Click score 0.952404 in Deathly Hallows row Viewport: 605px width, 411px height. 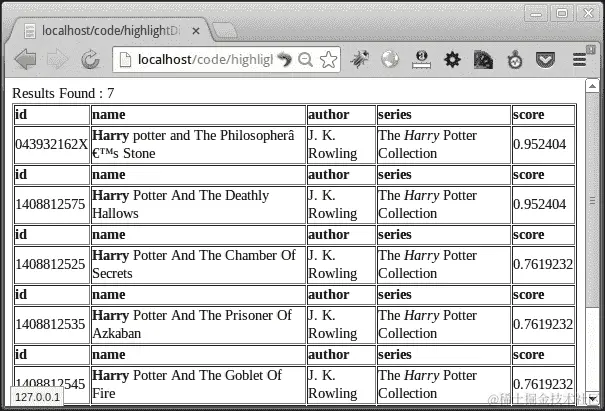[543, 205]
